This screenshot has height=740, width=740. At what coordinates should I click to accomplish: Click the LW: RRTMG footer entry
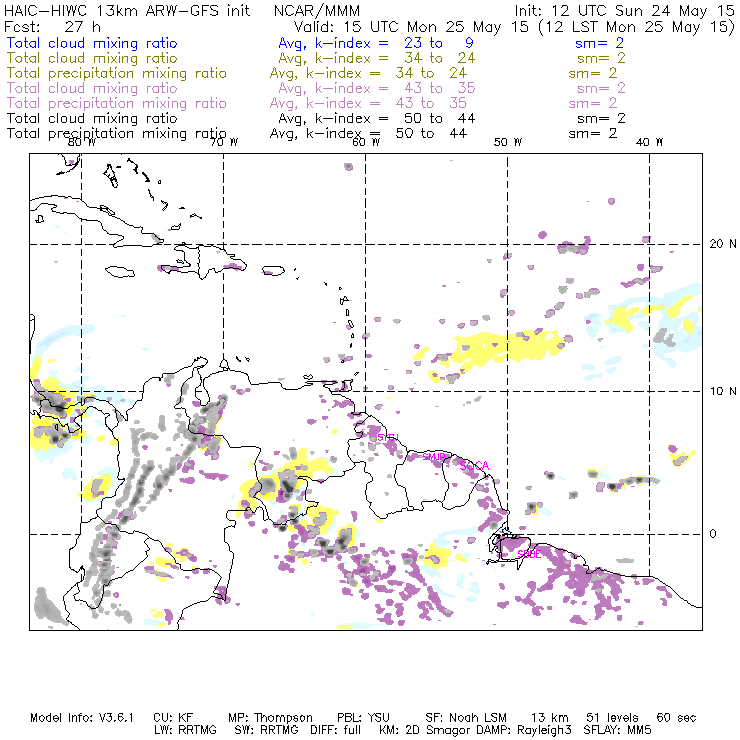[185, 730]
